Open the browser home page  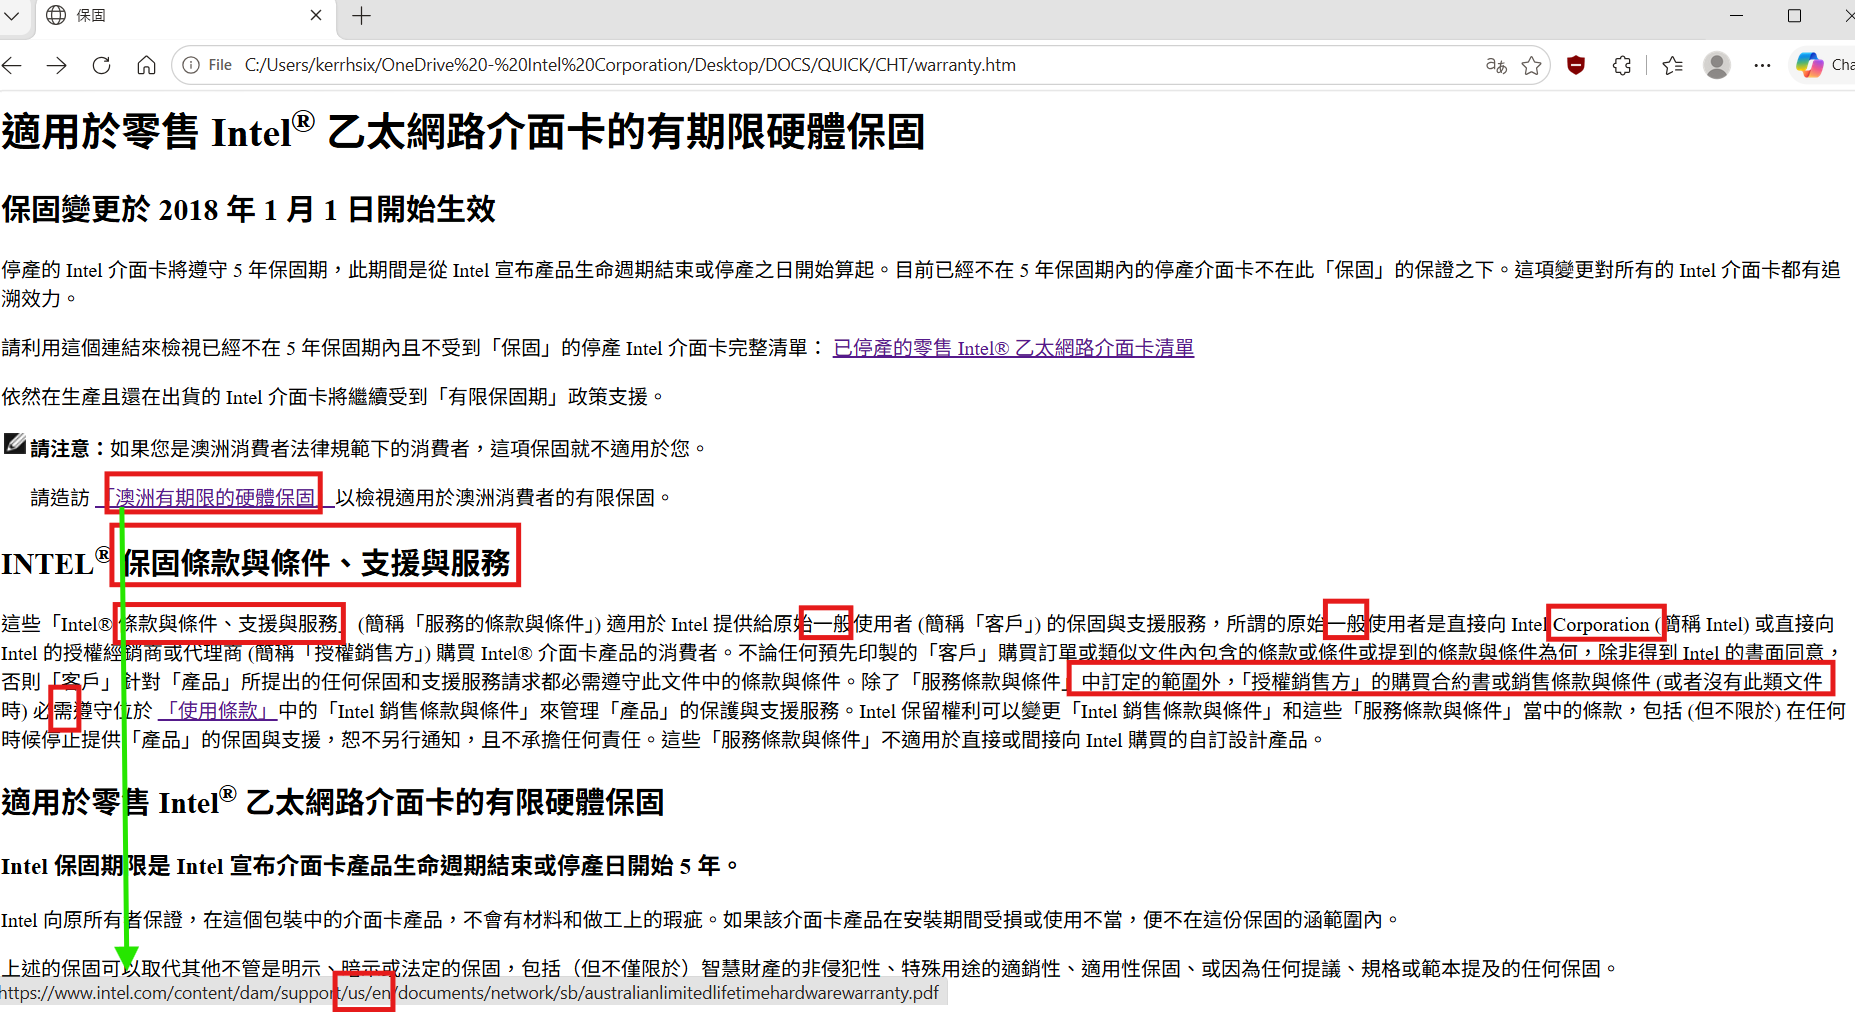(146, 65)
